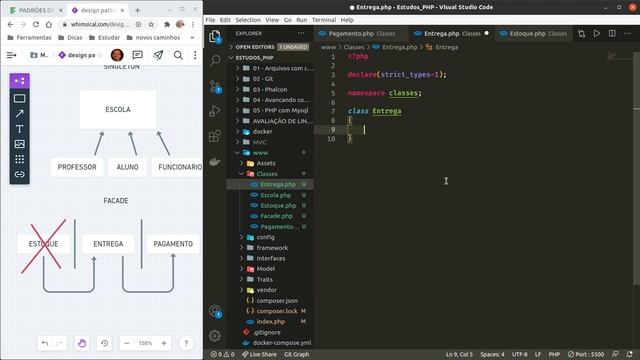Open the Whimsical icons grid tool

tap(19, 159)
